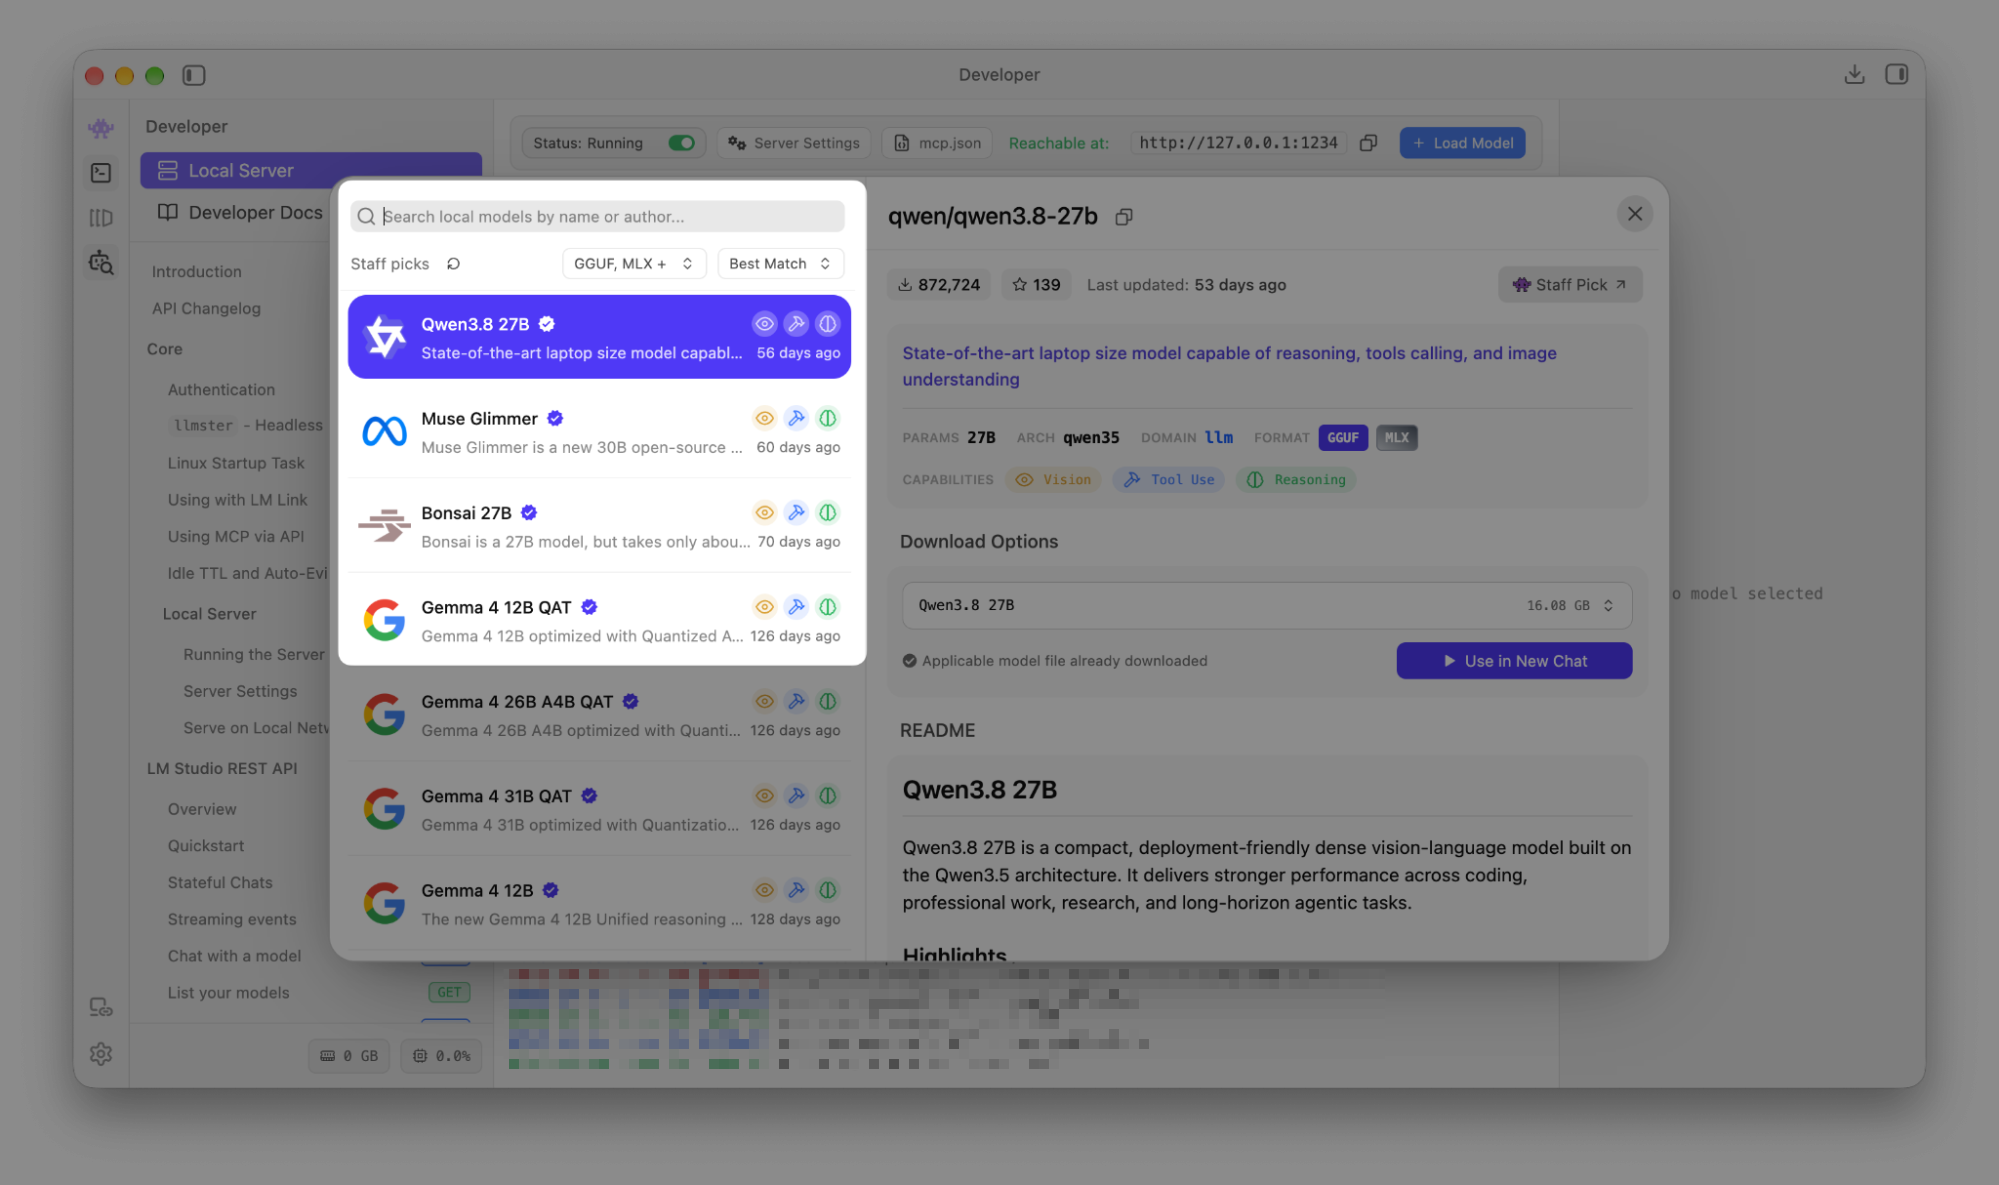Copy the qwen/qwen3.8-27b model name
The width and height of the screenshot is (1999, 1185).
click(x=1124, y=217)
